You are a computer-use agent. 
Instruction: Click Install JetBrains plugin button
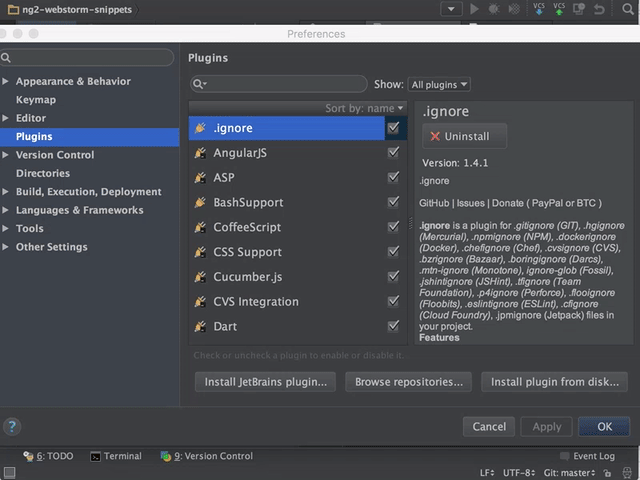265,382
